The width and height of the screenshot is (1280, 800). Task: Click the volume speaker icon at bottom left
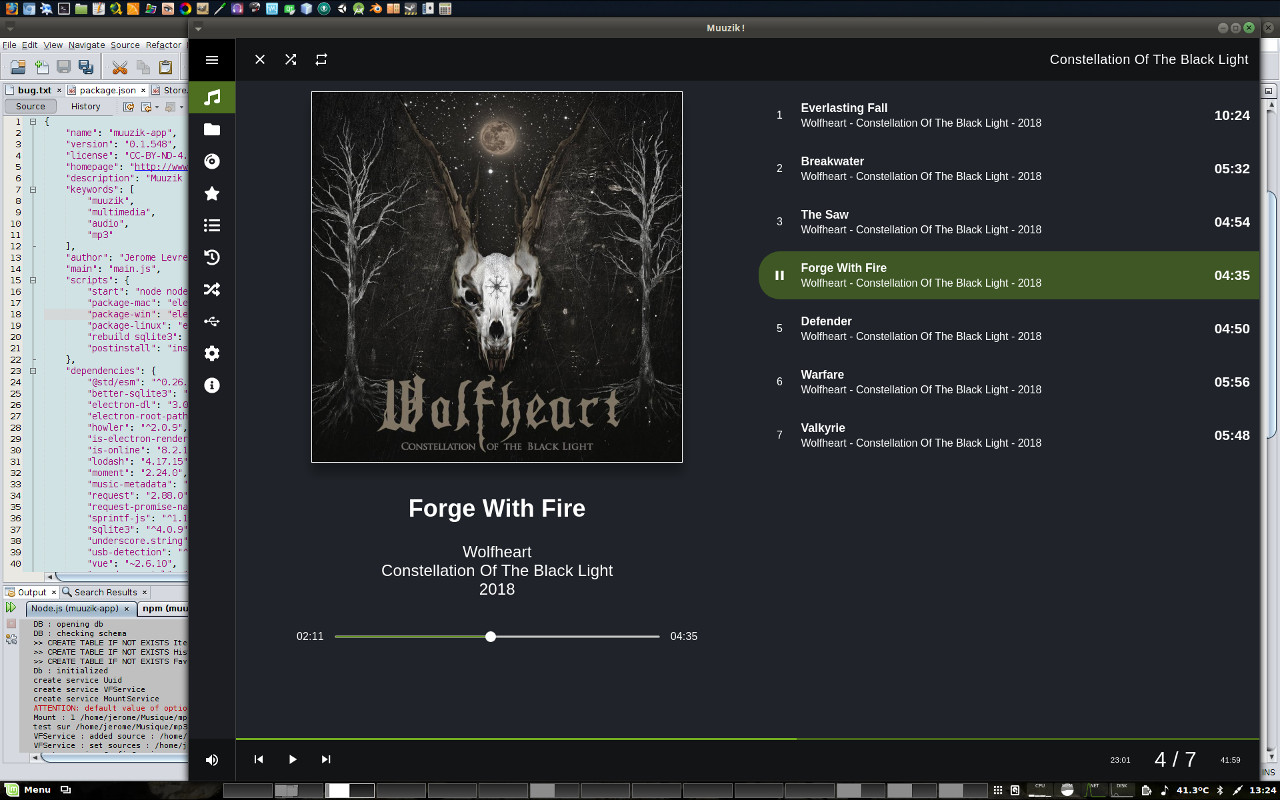pos(212,760)
